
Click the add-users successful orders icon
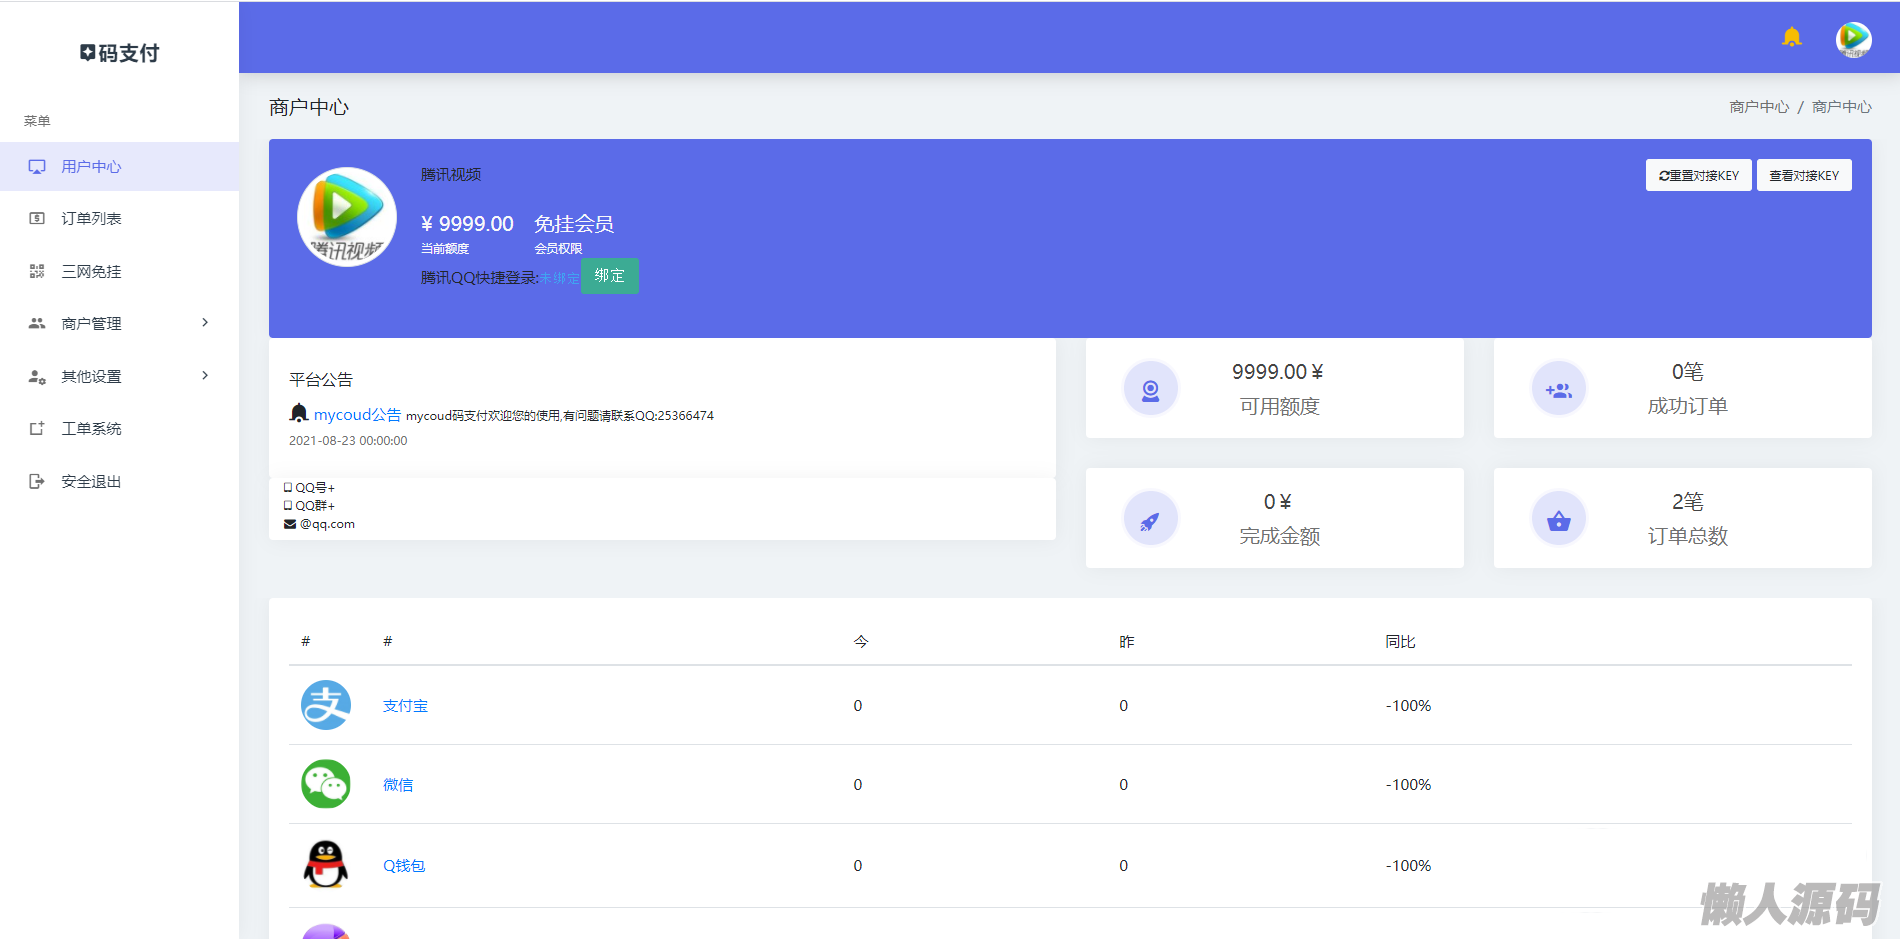[x=1558, y=389]
